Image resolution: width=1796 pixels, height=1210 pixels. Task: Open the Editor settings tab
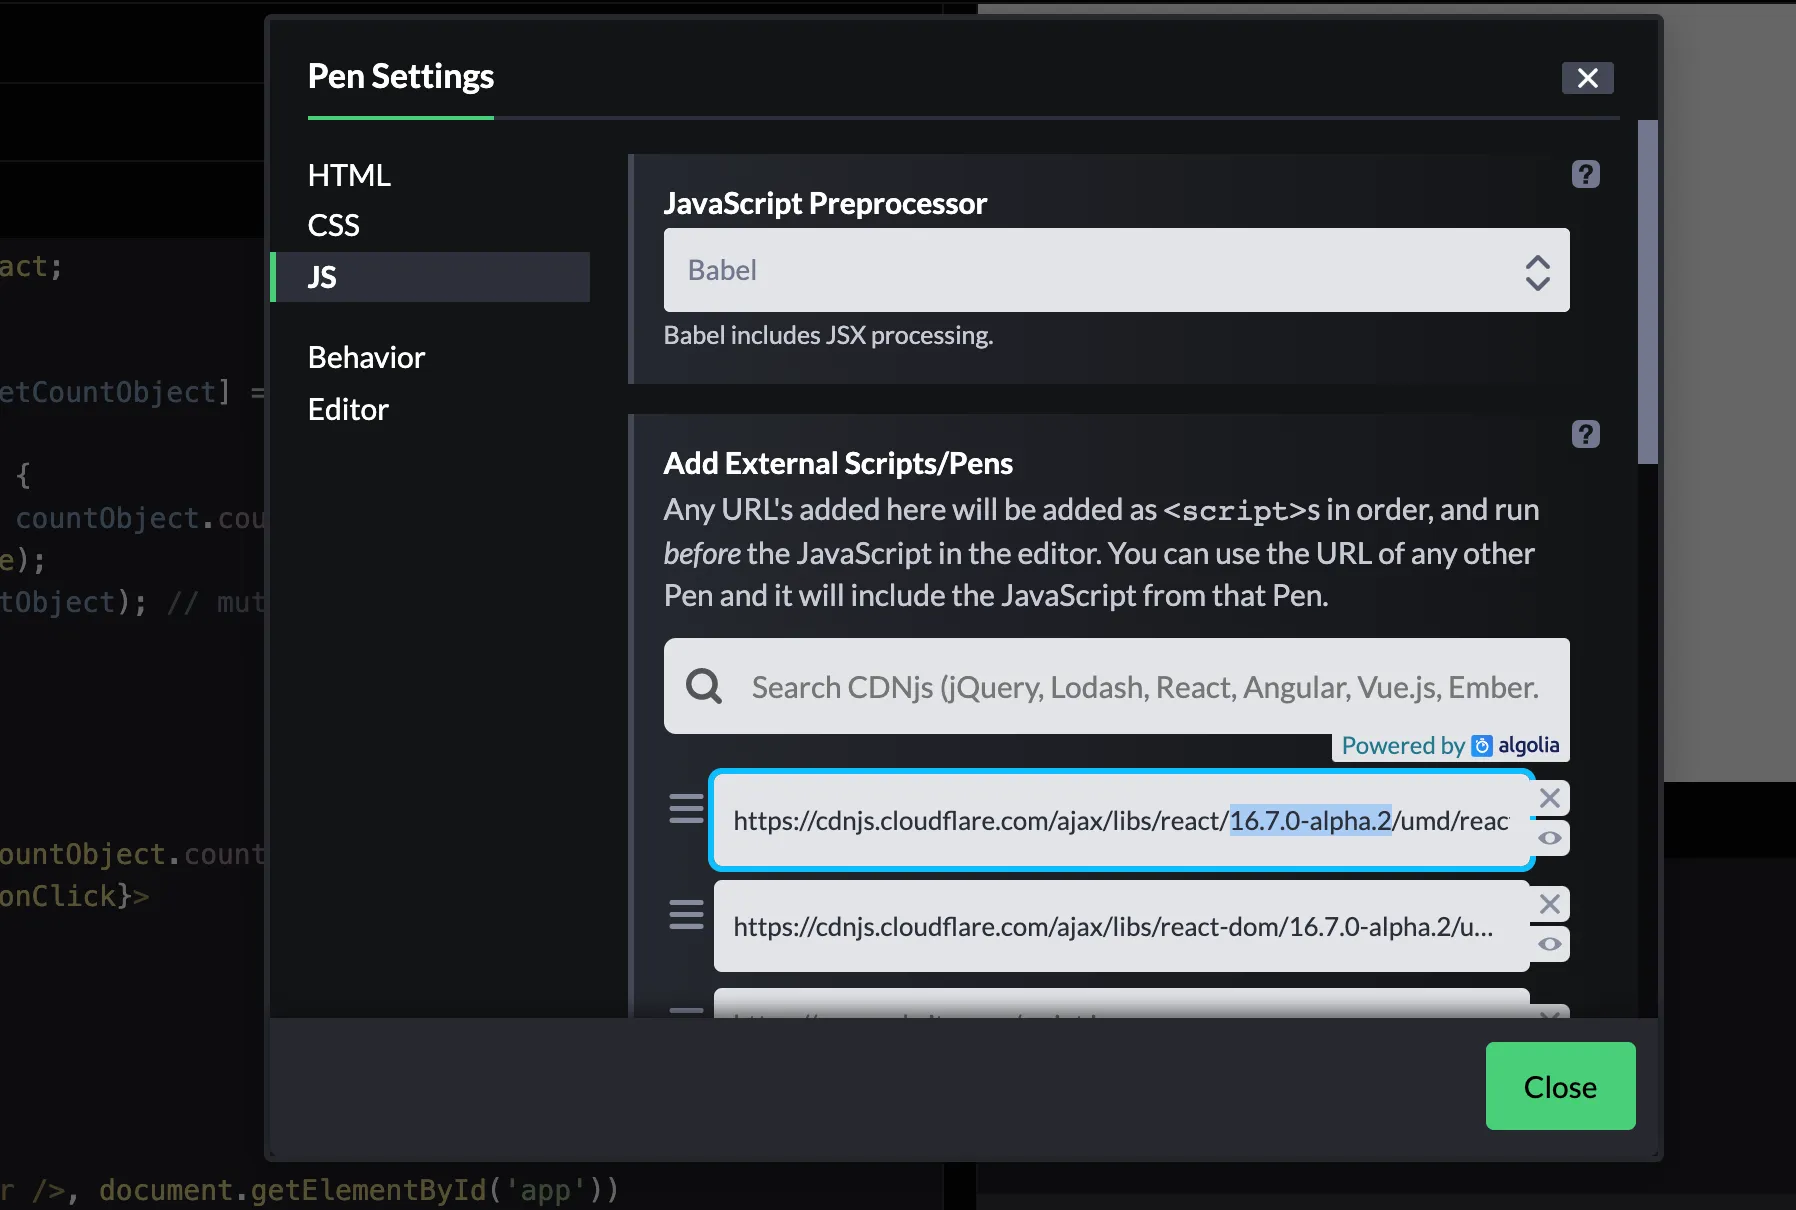tap(348, 410)
